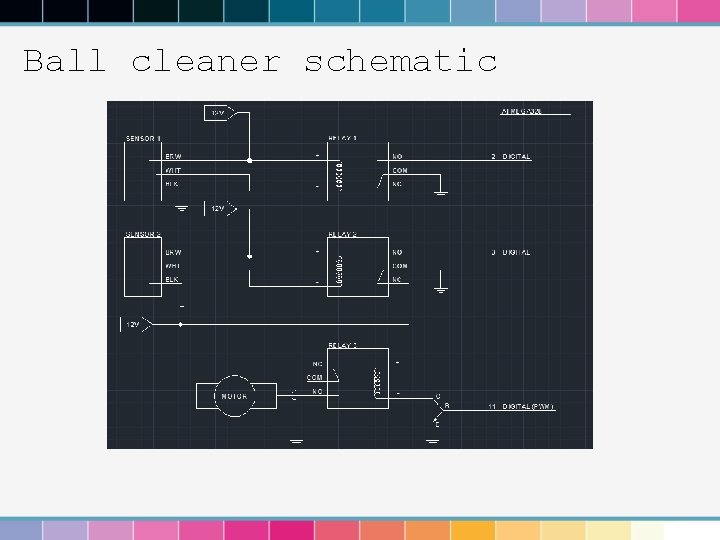Click the ground symbol right of Relay 2
This screenshot has width=720, height=540.
click(440, 282)
